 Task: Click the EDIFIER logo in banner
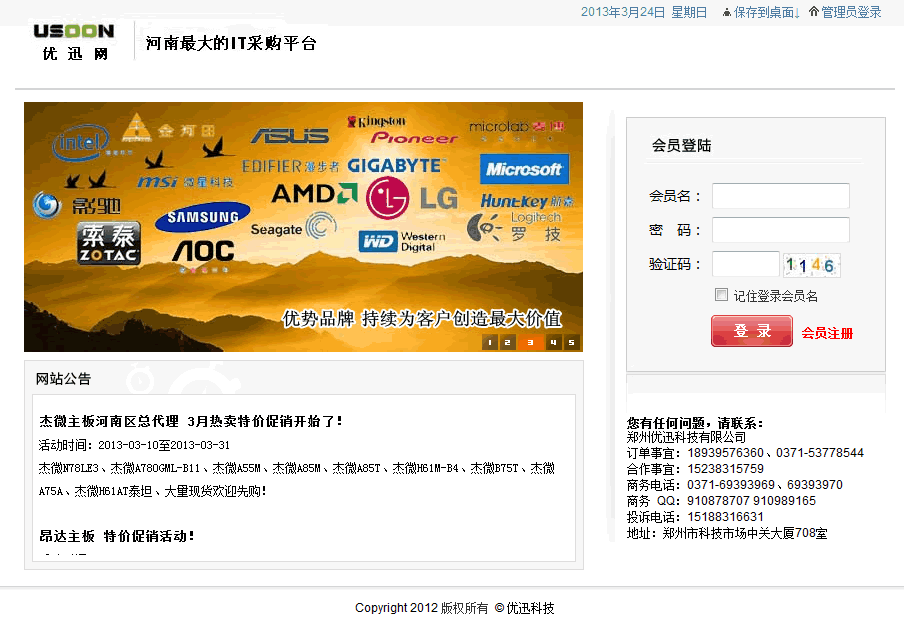pyautogui.click(x=291, y=167)
